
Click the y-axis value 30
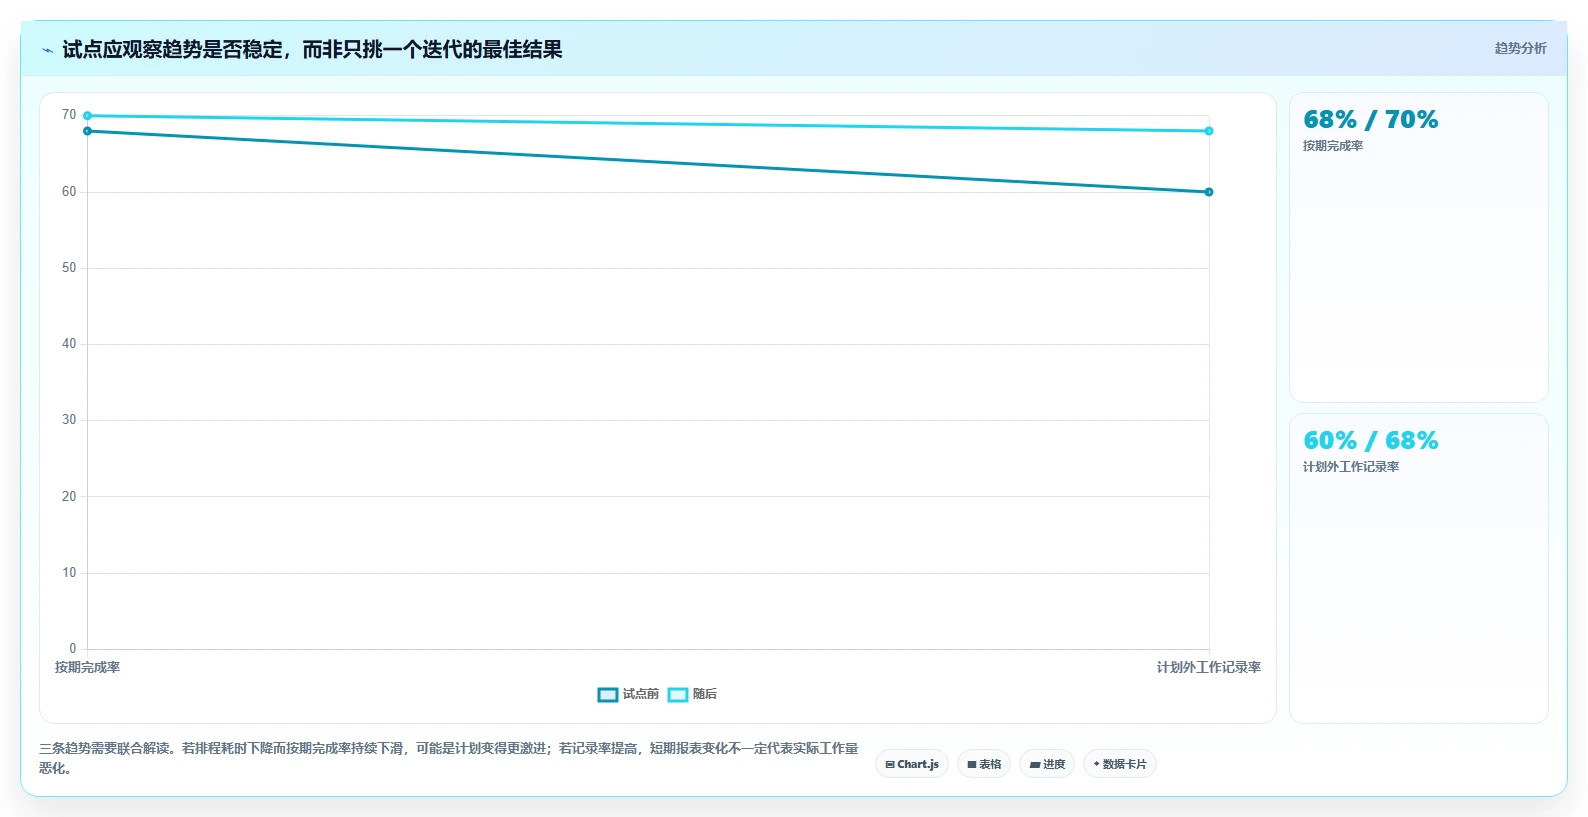[69, 420]
